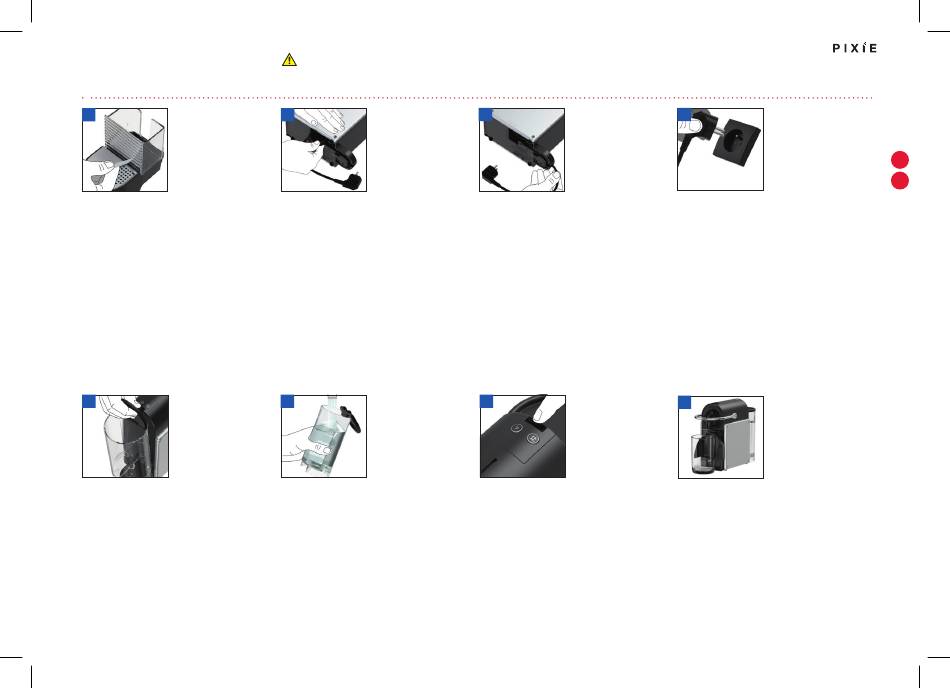The height and width of the screenshot is (688, 950).
Task: Click blue step square on full coffee machine image
Action: (x=685, y=403)
